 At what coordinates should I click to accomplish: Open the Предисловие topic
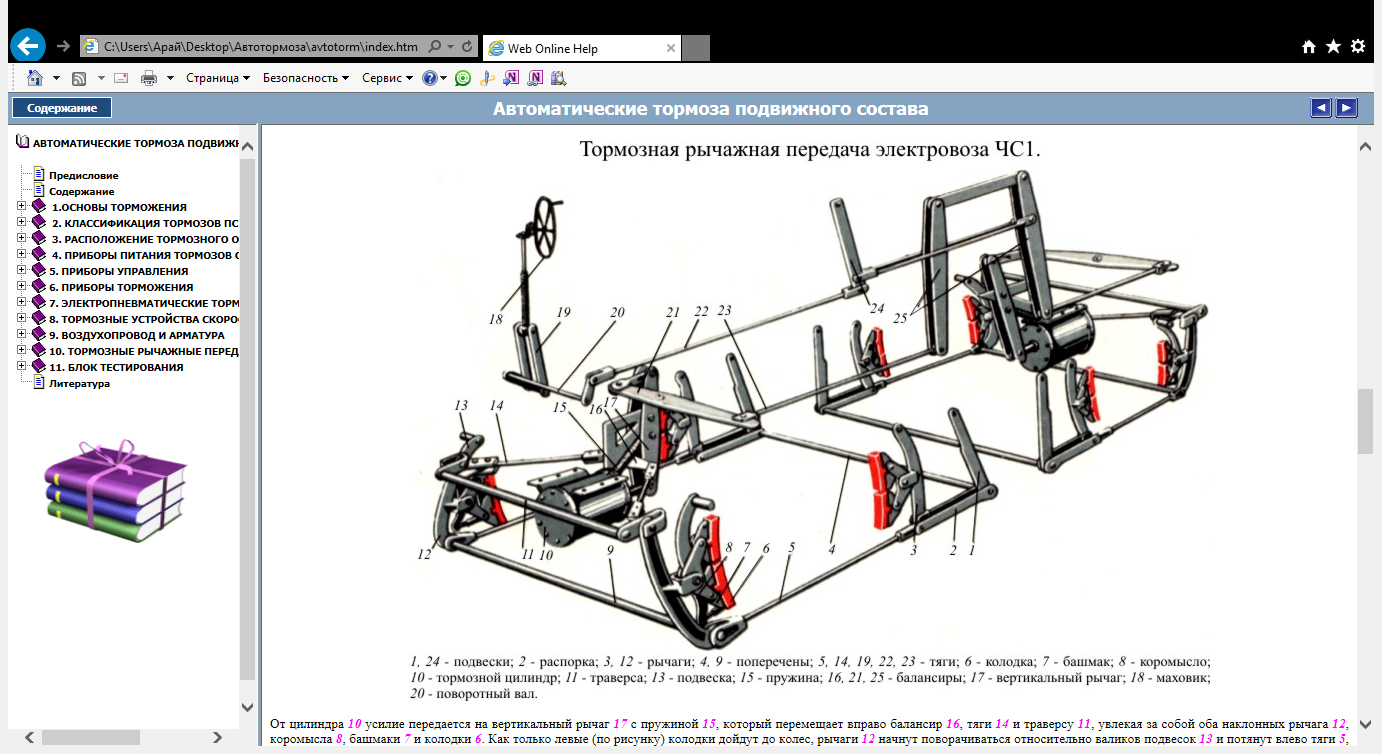point(84,175)
